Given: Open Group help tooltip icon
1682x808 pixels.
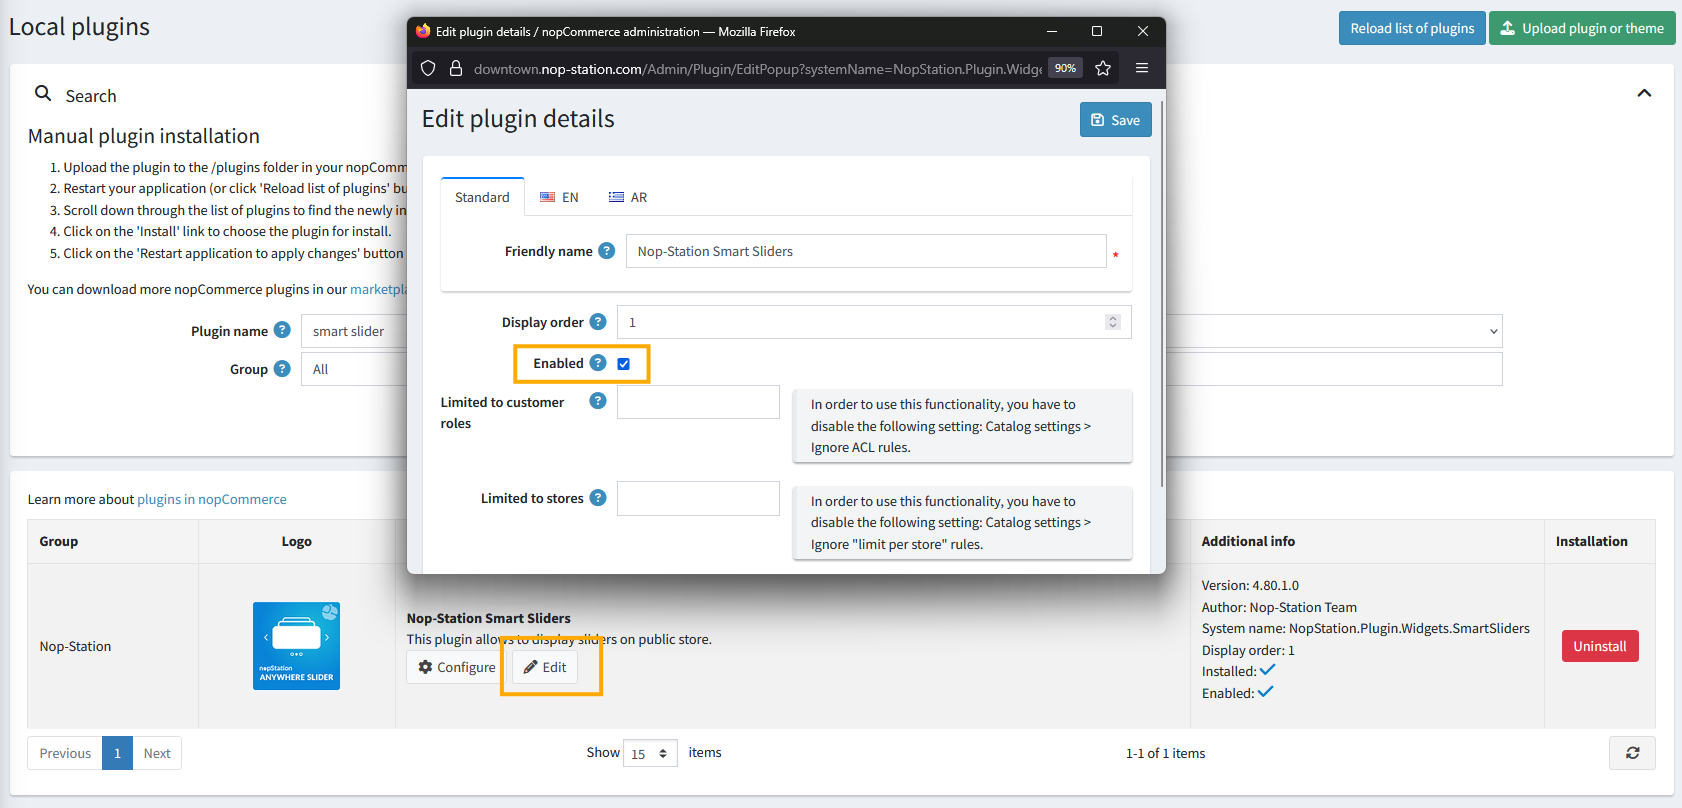Looking at the screenshot, I should (x=282, y=368).
